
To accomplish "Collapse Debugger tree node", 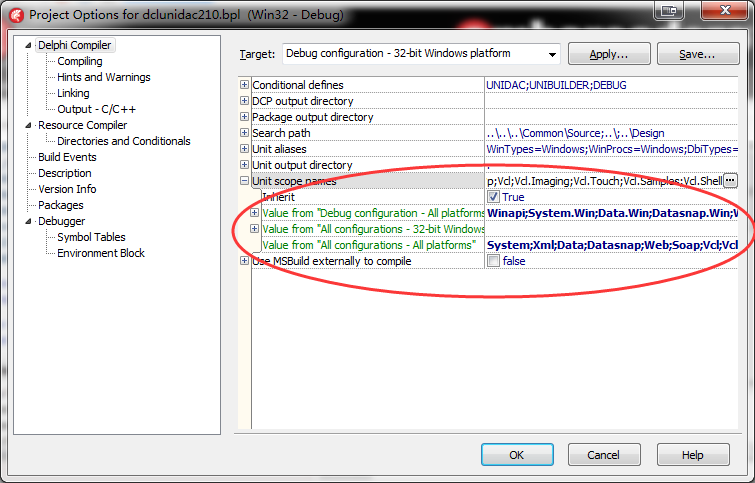I will (x=28, y=221).
